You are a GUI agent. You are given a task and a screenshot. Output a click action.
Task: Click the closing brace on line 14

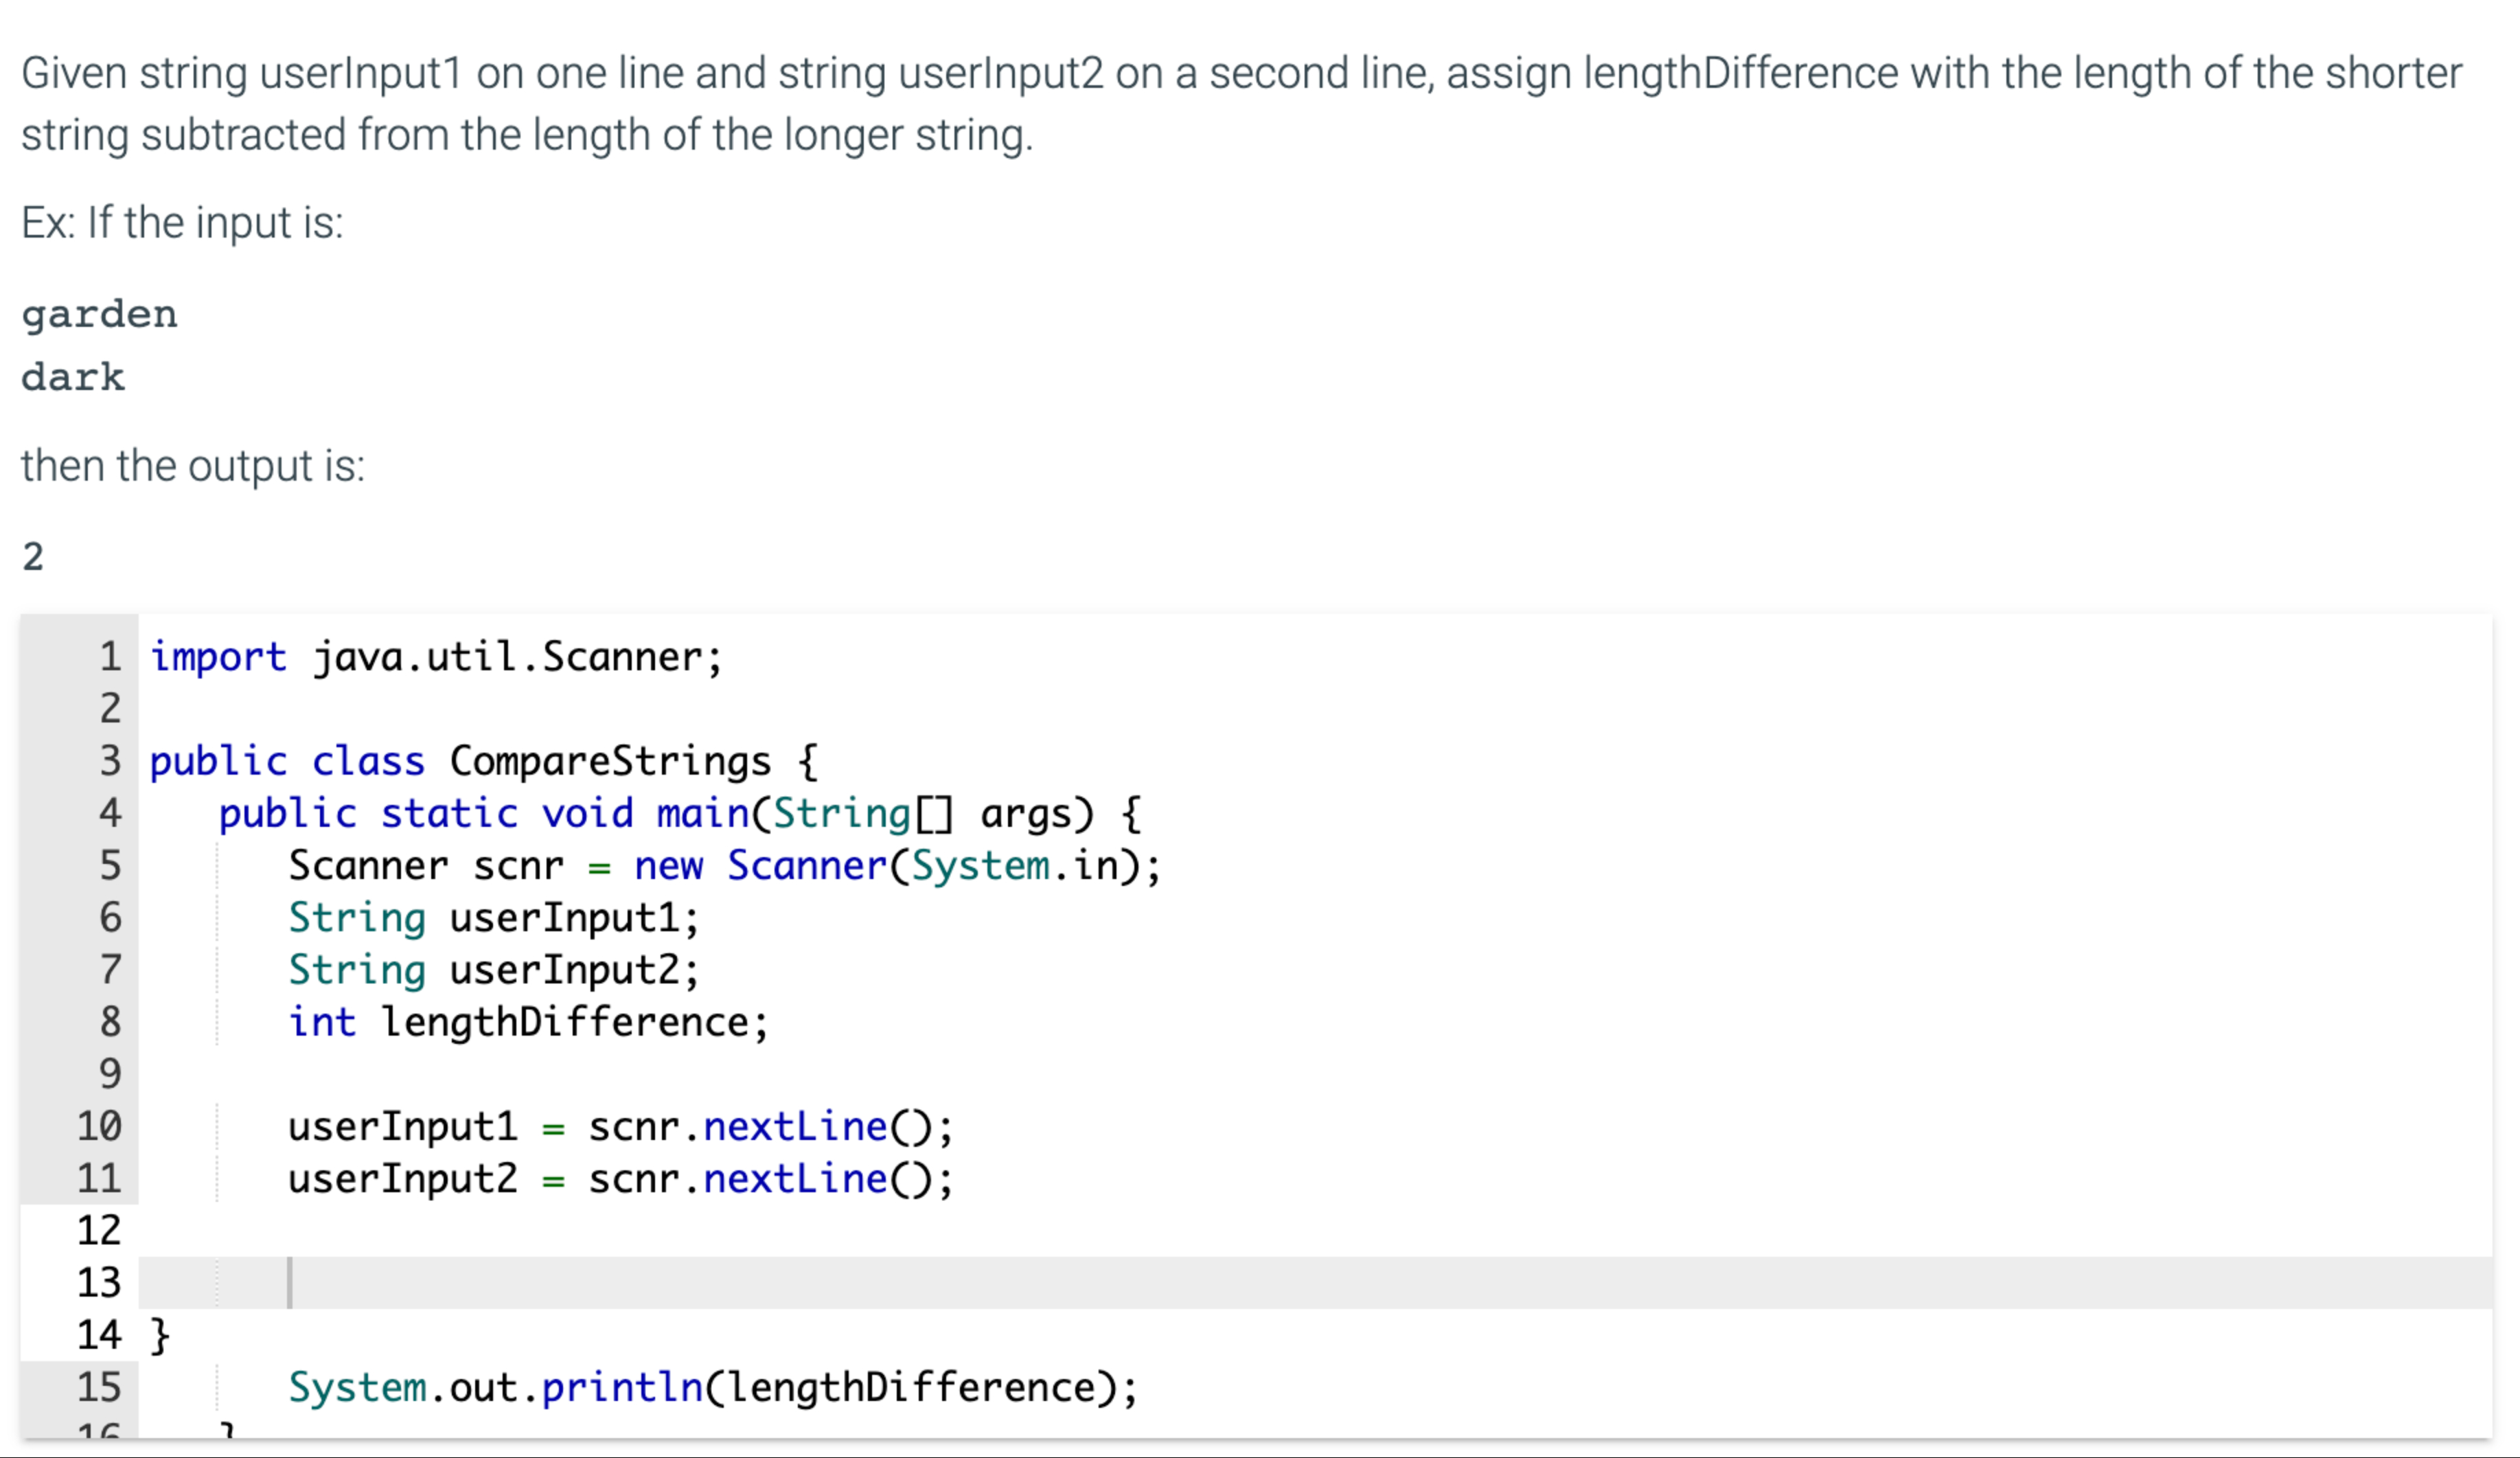pos(160,1334)
